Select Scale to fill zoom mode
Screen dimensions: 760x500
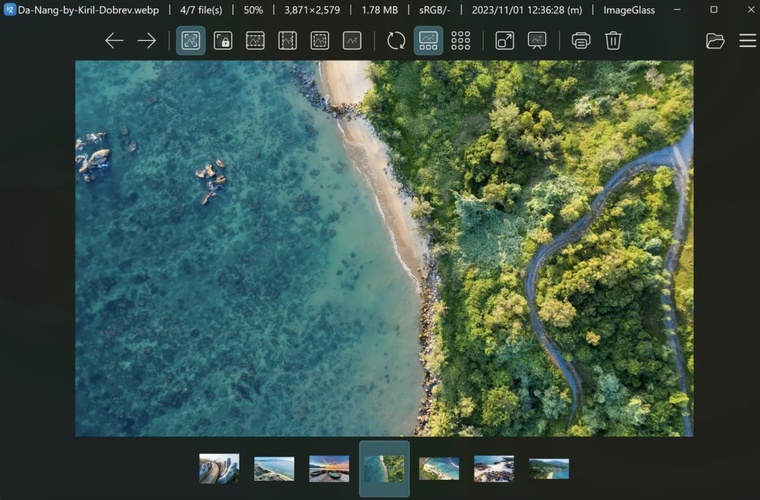tap(352, 41)
